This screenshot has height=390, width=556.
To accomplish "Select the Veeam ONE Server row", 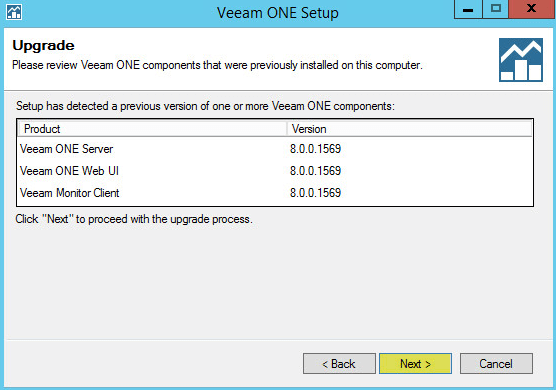I will [275, 149].
